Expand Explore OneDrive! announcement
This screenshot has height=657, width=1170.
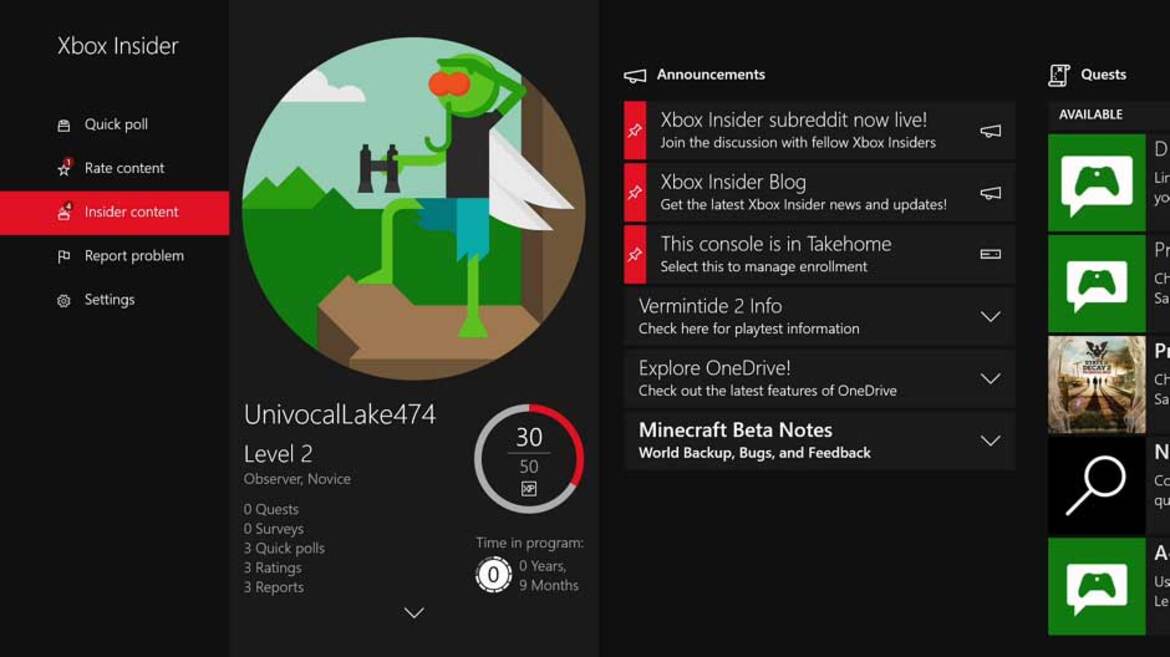(990, 379)
